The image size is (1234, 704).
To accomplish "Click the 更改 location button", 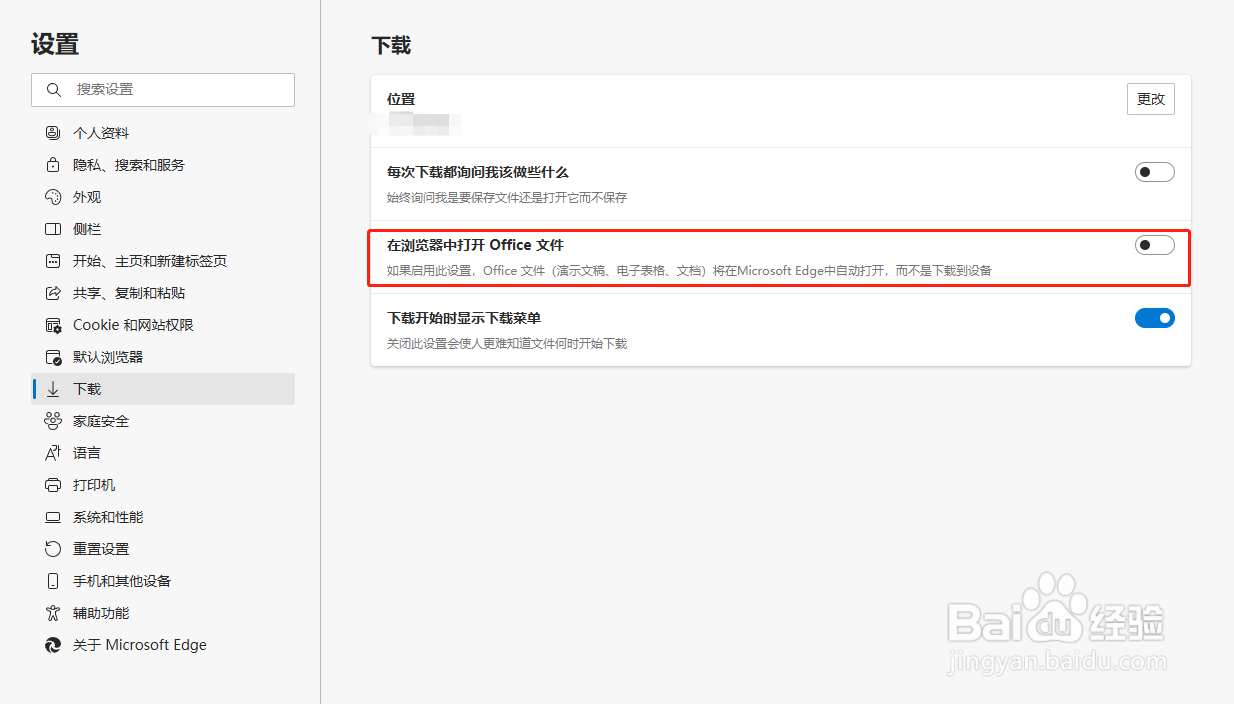I will point(1151,99).
